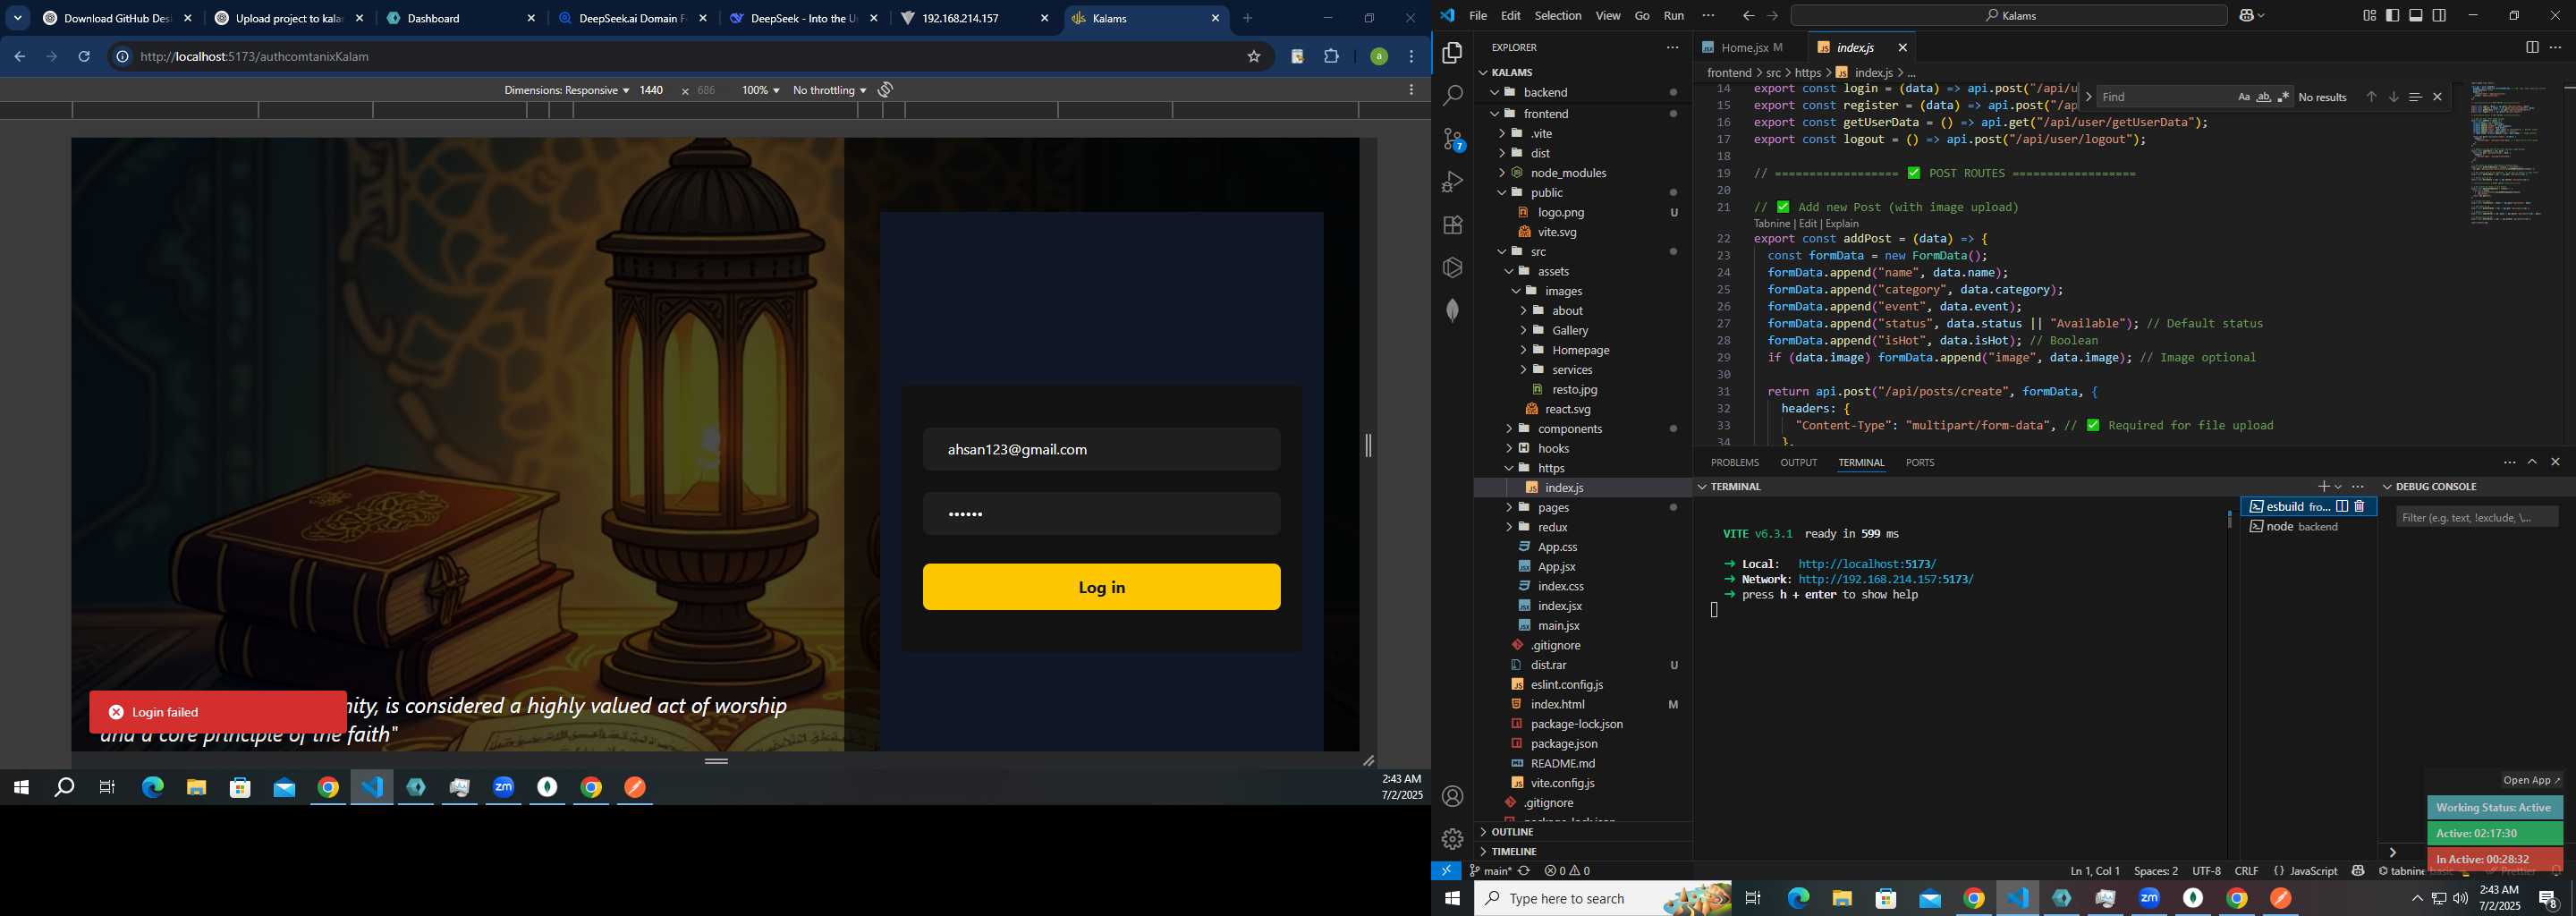
Task: Open the Accounts icon in the activity bar
Action: tap(1452, 797)
